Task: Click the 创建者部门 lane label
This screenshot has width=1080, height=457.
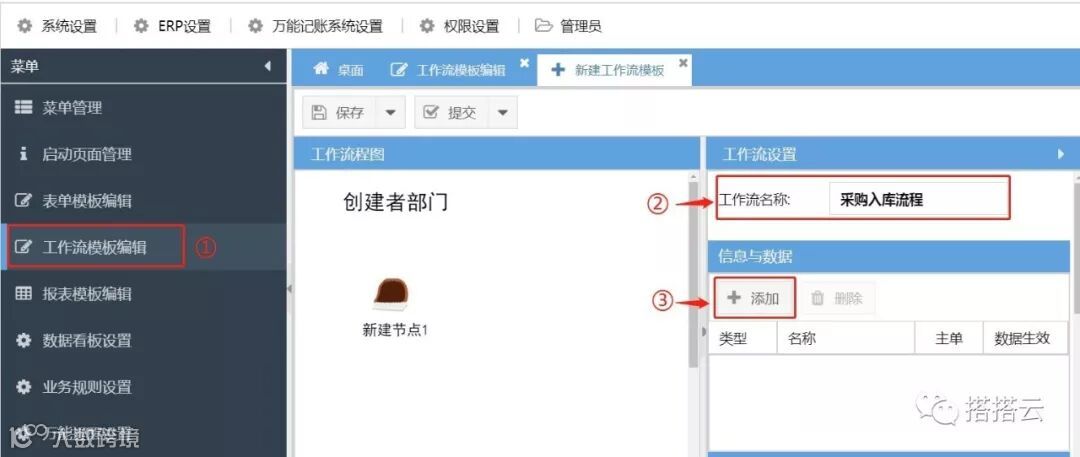Action: tap(395, 202)
